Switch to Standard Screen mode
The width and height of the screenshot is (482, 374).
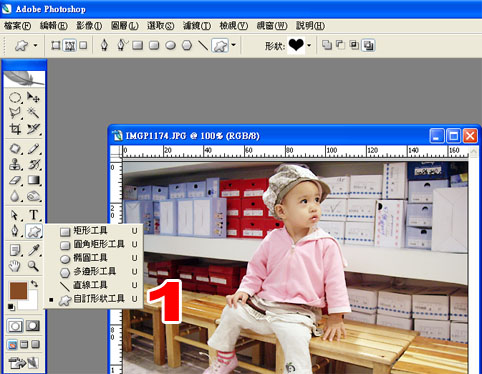[x=12, y=344]
